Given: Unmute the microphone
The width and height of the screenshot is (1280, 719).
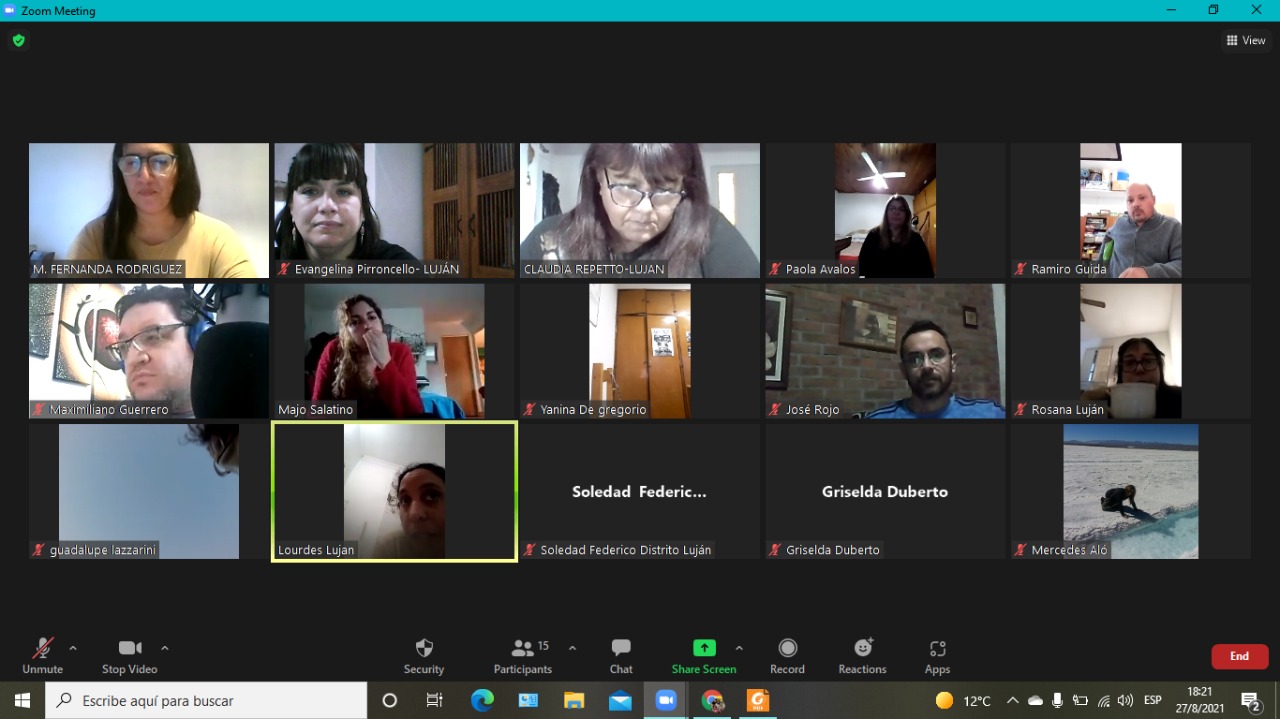Looking at the screenshot, I should point(42,656).
